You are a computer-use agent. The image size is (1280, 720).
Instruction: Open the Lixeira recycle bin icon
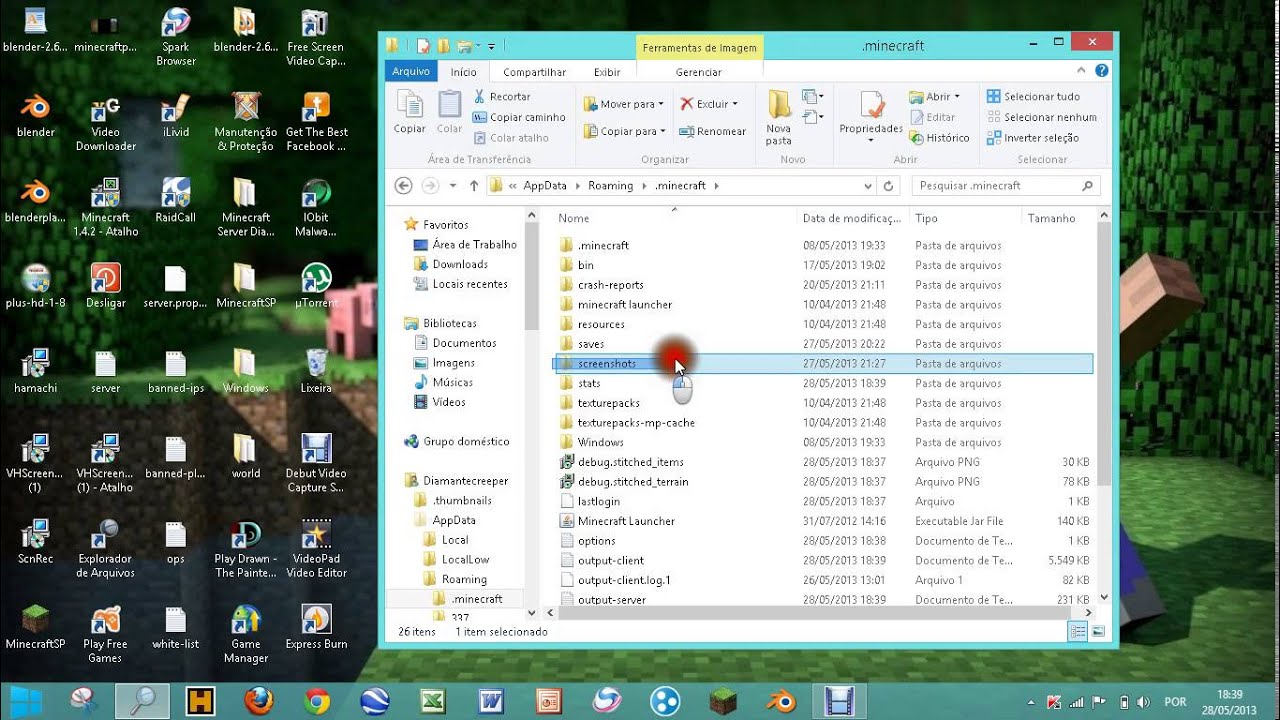[316, 371]
